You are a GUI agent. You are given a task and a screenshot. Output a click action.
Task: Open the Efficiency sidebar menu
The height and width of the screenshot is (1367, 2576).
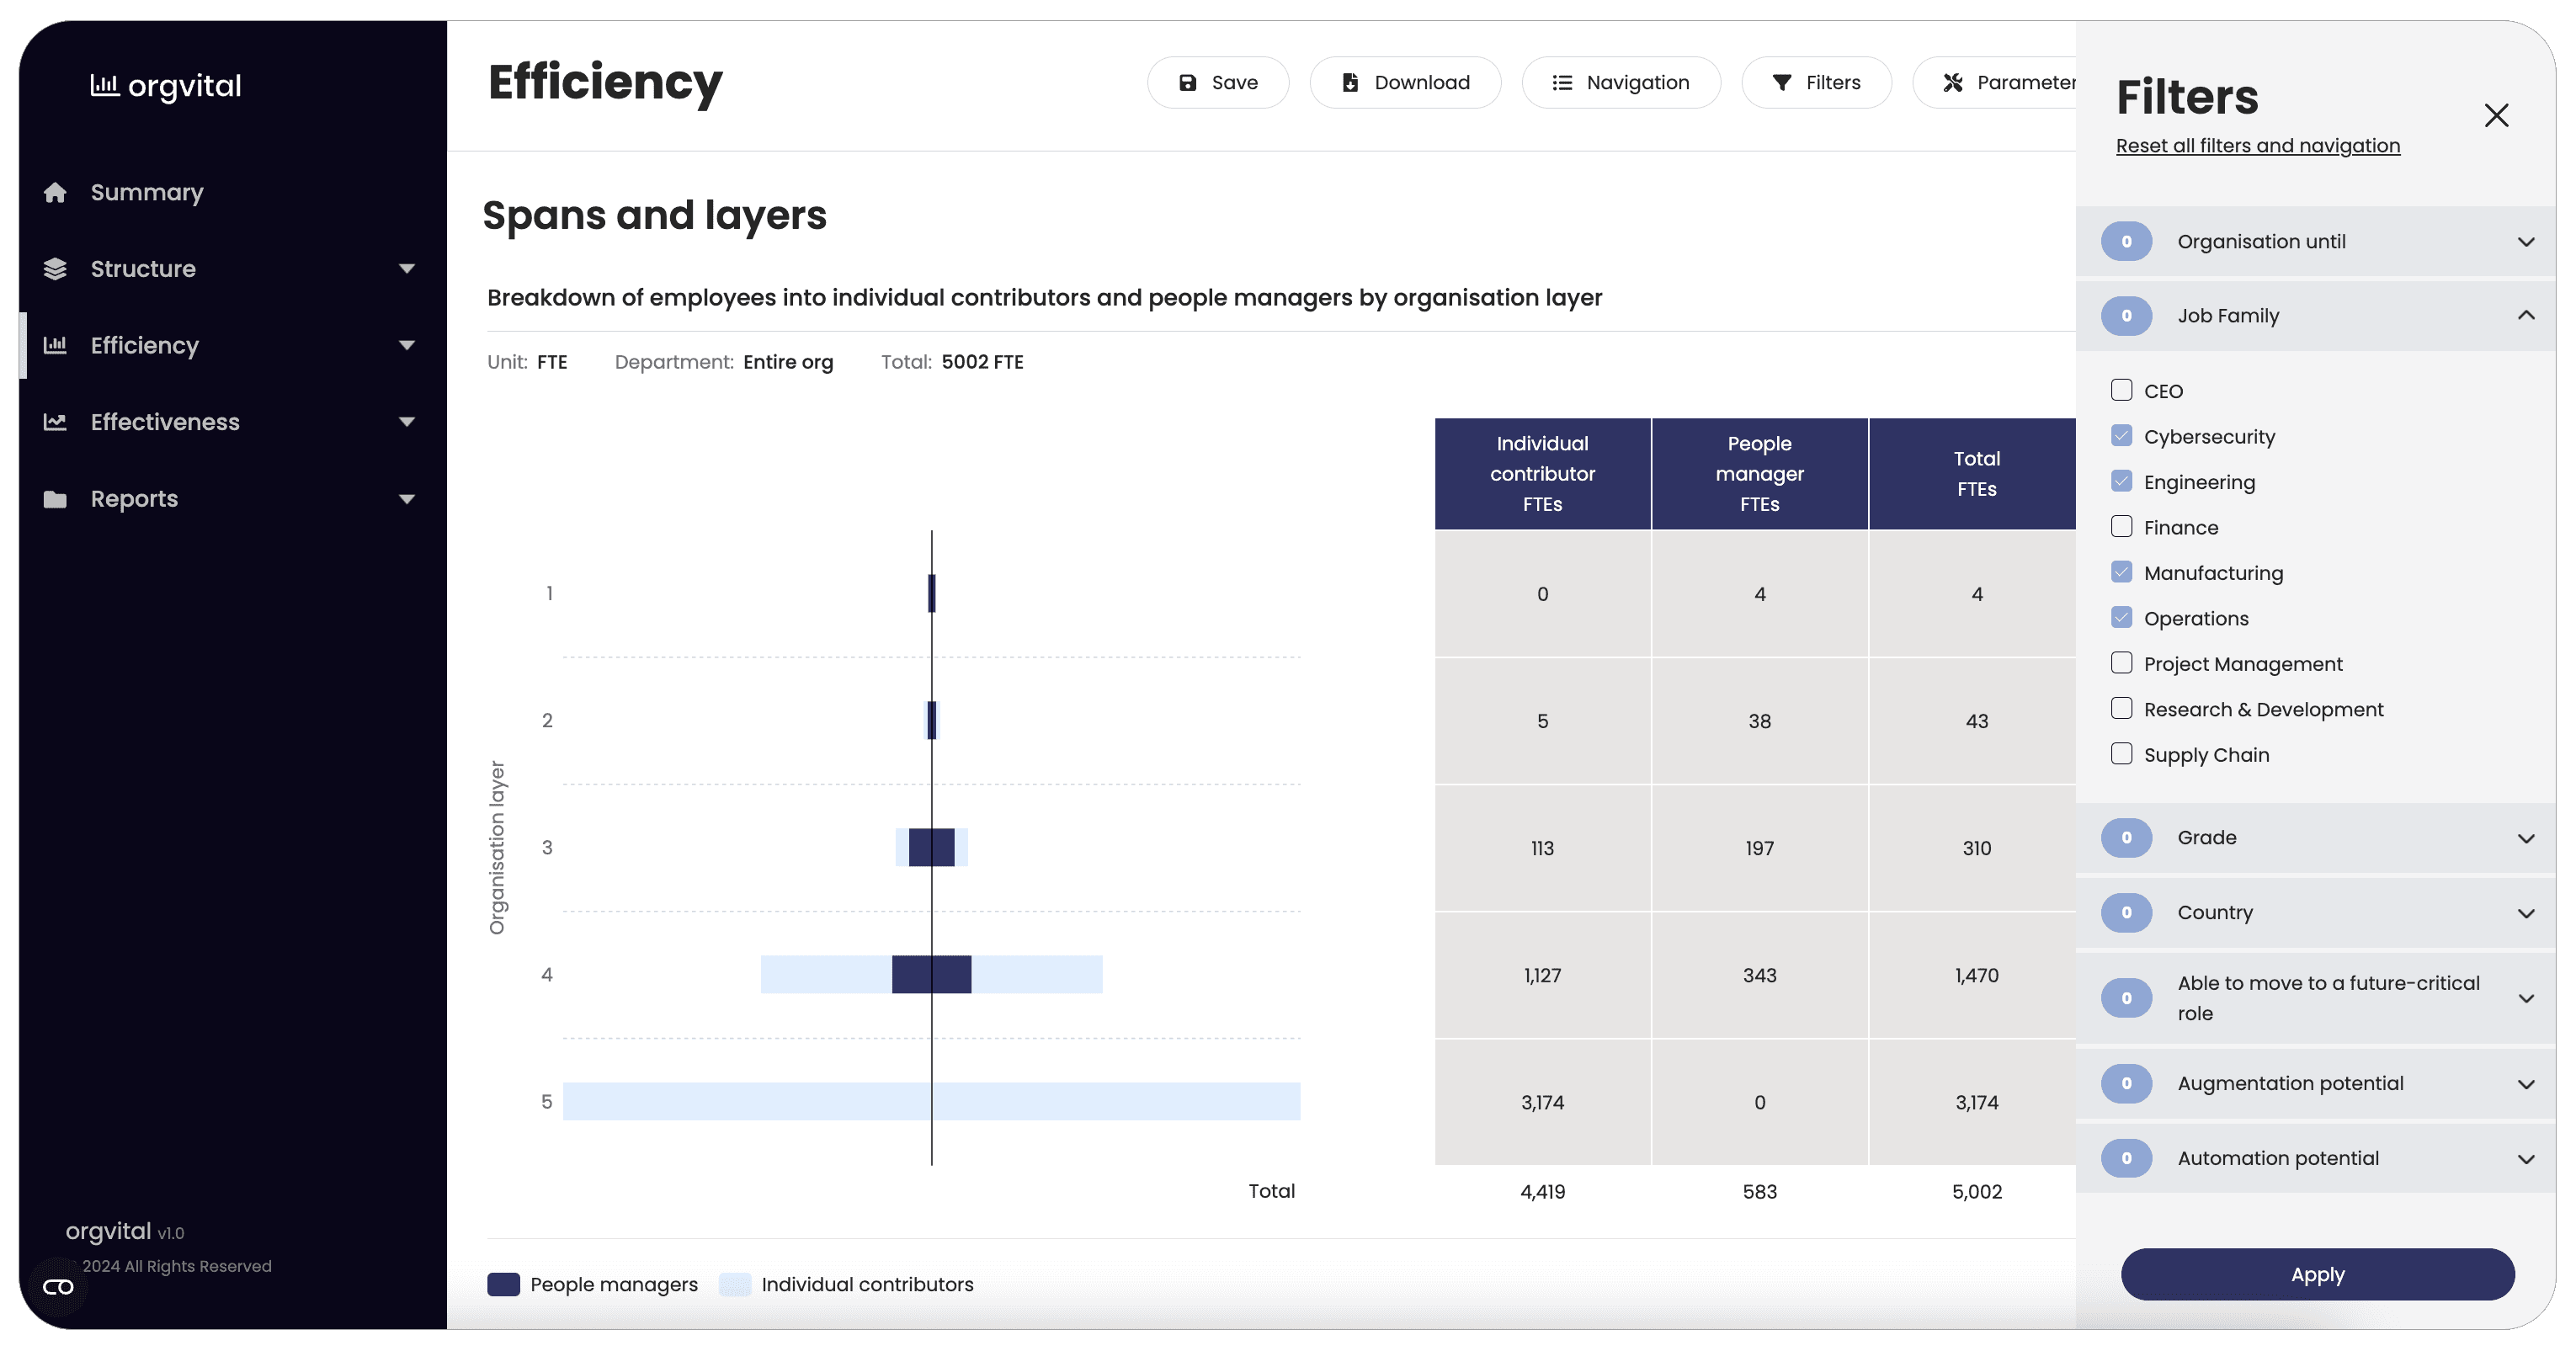(x=145, y=346)
